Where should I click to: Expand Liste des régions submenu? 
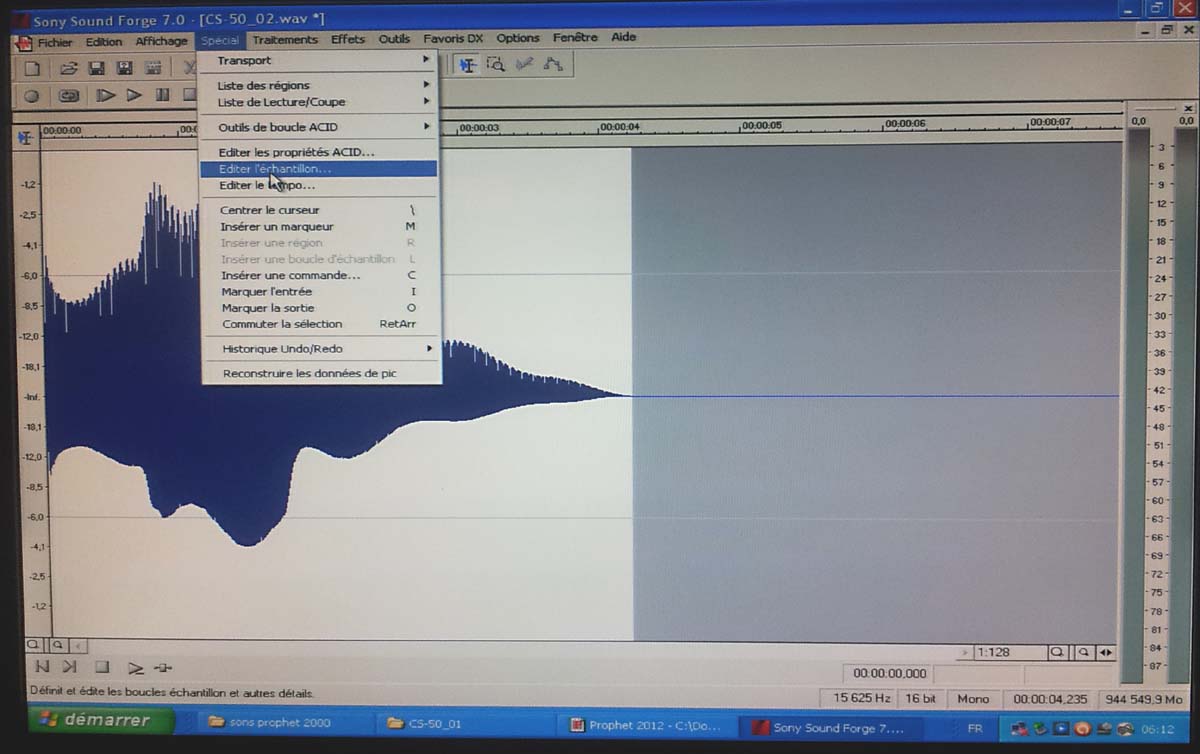click(x=320, y=86)
